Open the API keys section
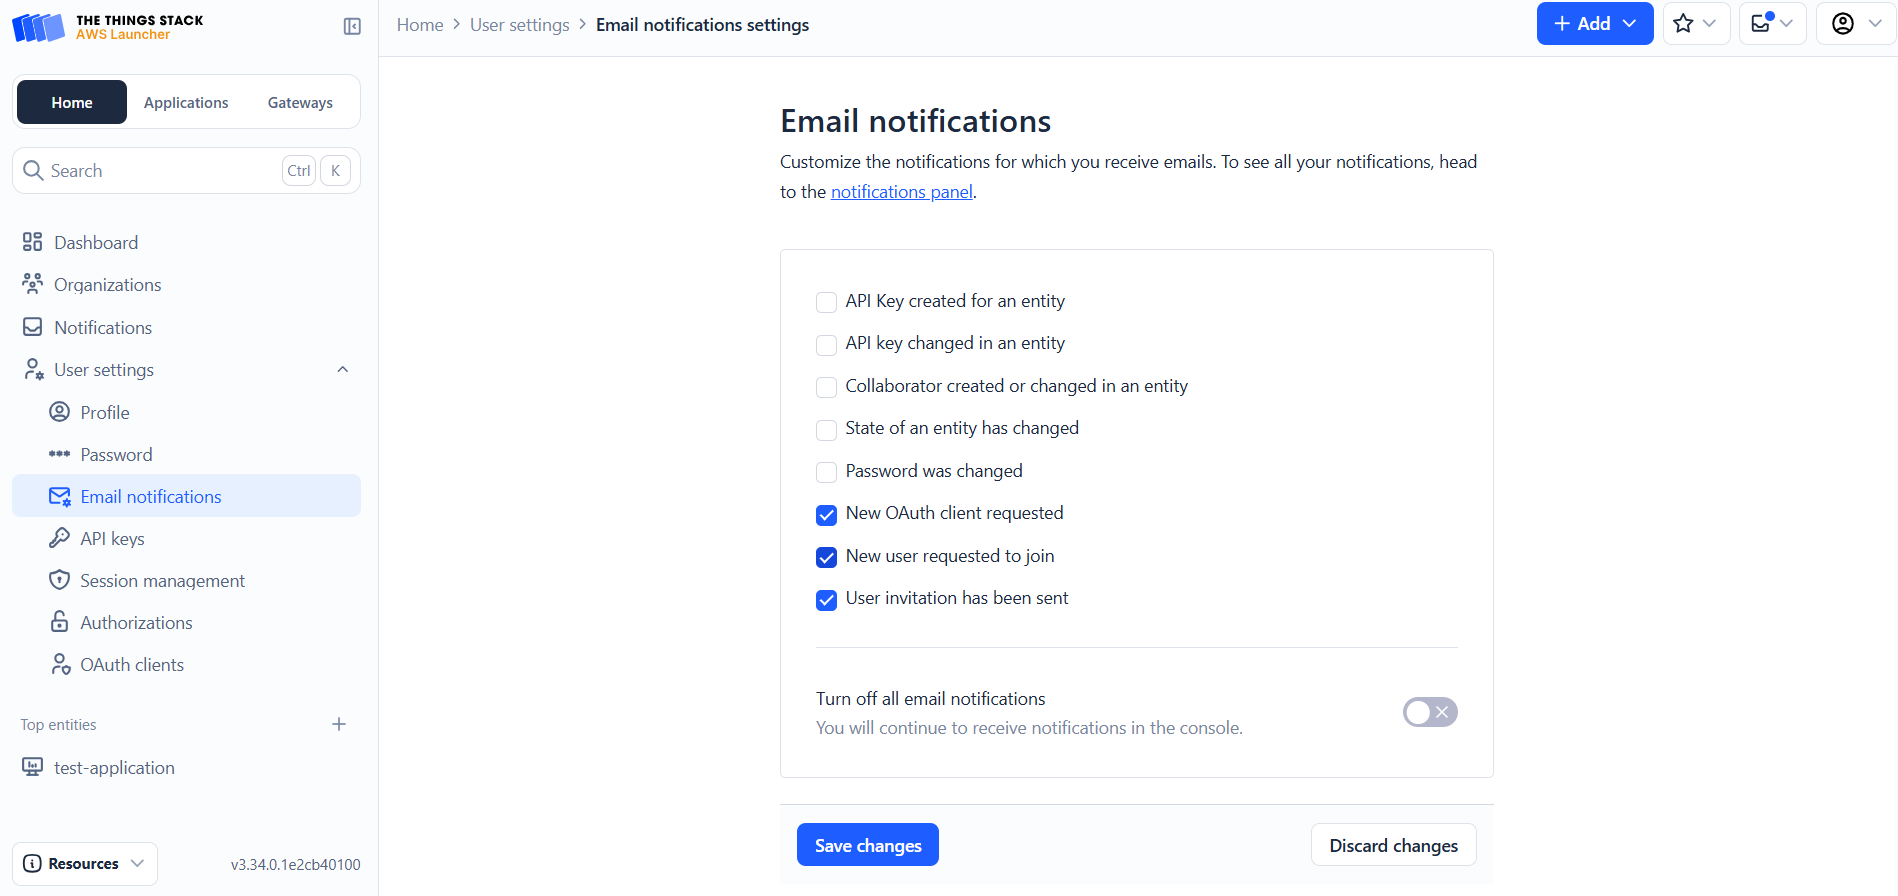 click(110, 538)
